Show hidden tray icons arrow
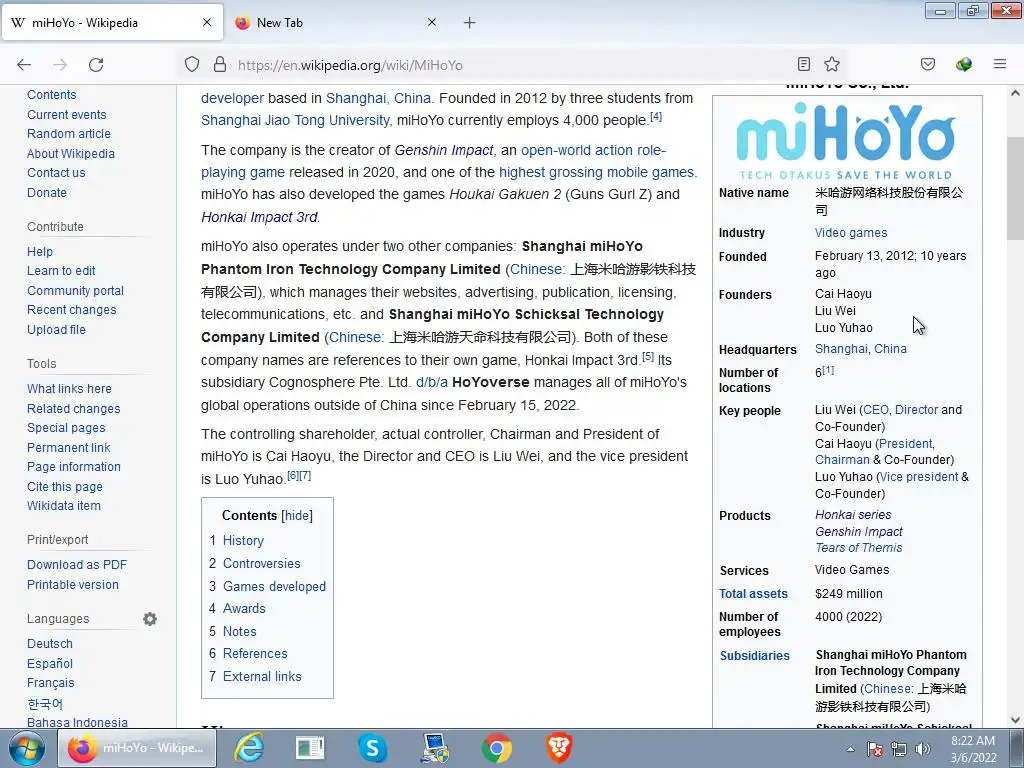Screen dimensions: 1024x768 tap(850, 749)
